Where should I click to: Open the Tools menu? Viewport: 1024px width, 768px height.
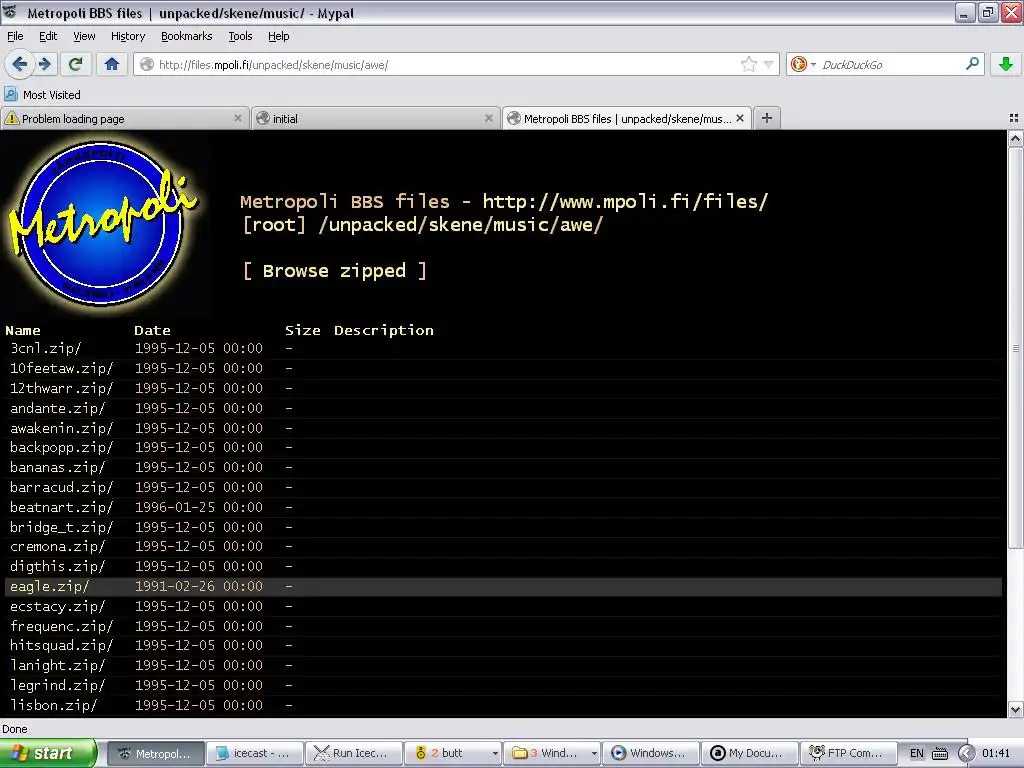[x=240, y=36]
